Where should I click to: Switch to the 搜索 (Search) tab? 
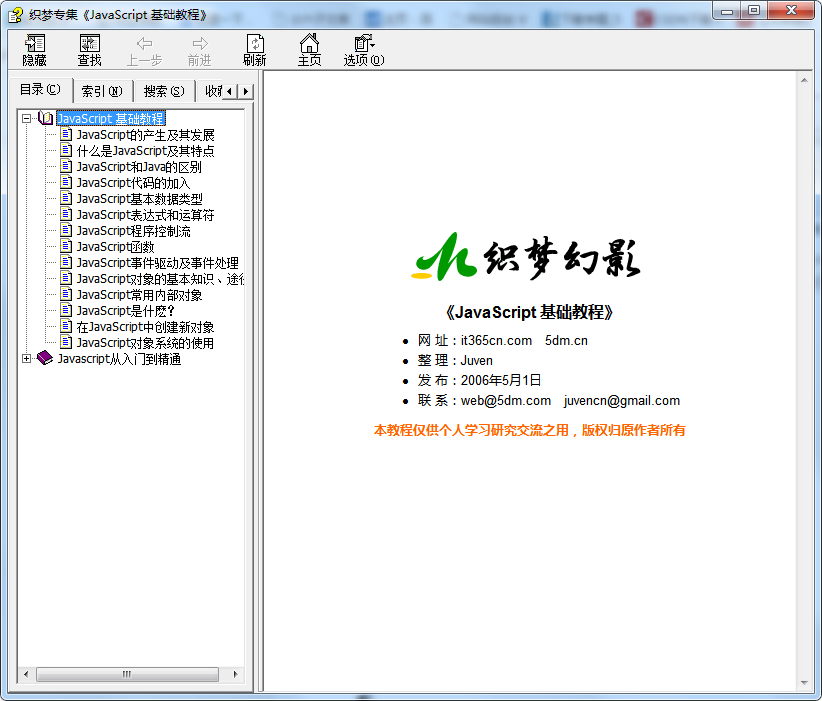click(x=163, y=91)
